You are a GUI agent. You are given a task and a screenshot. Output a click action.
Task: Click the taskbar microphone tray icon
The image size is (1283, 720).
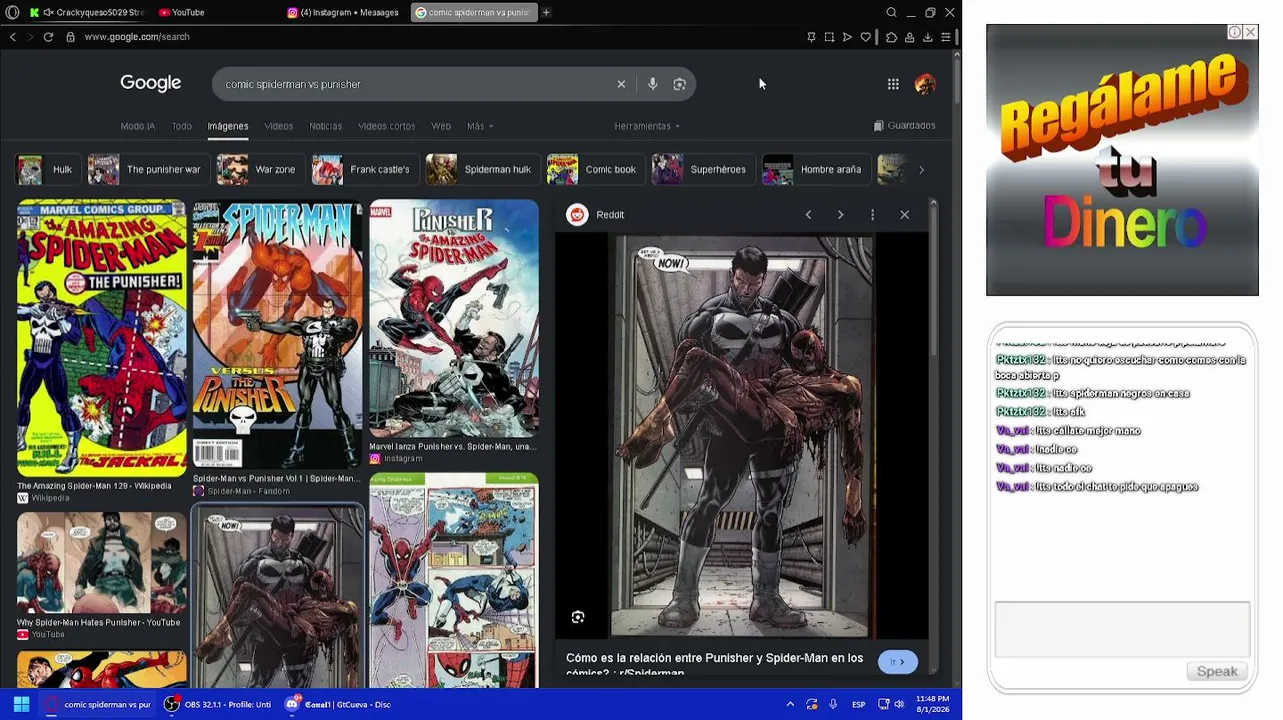(x=833, y=704)
